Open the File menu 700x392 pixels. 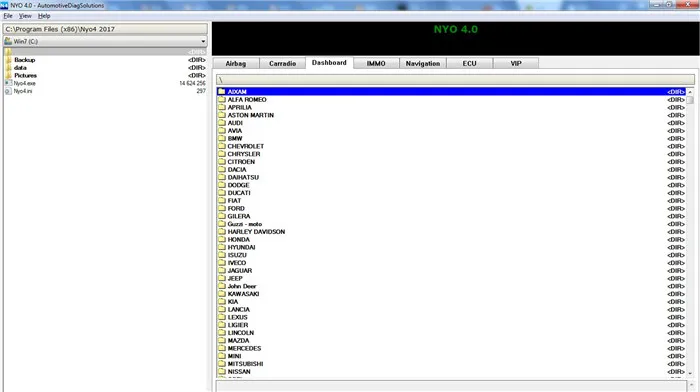pyautogui.click(x=8, y=16)
